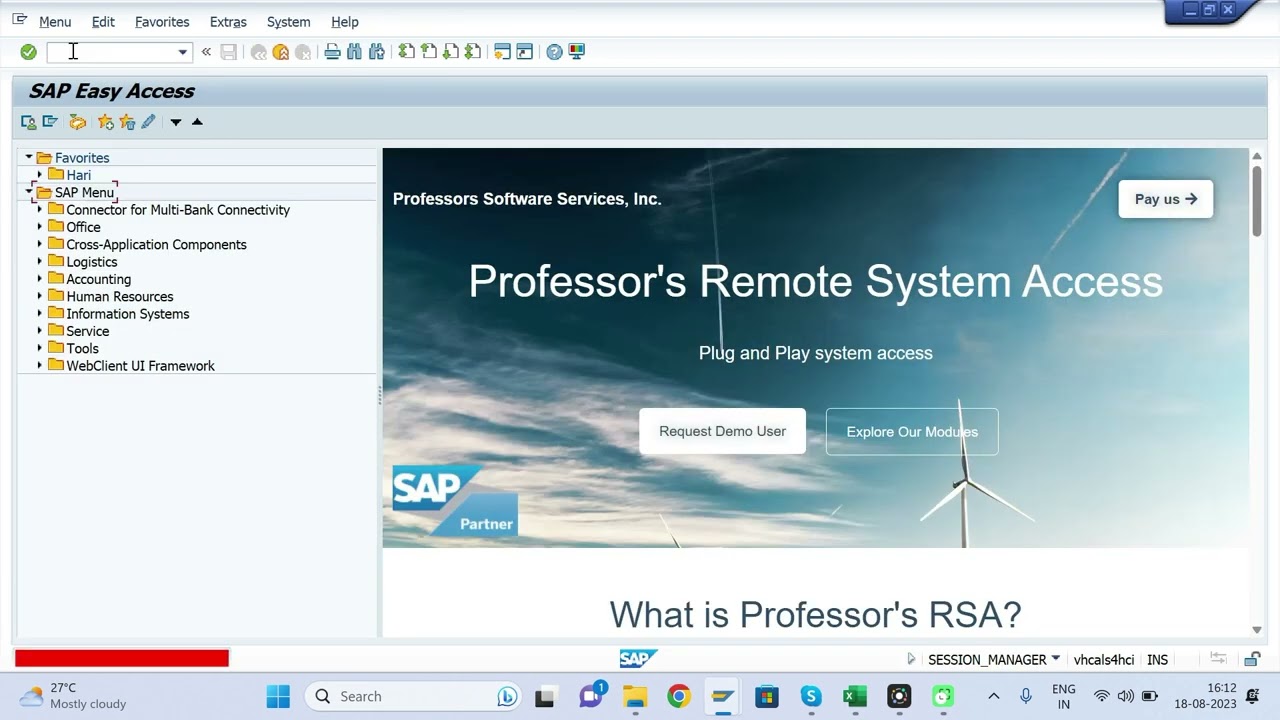The image size is (1280, 720).
Task: Open the System menu
Action: coord(288,22)
